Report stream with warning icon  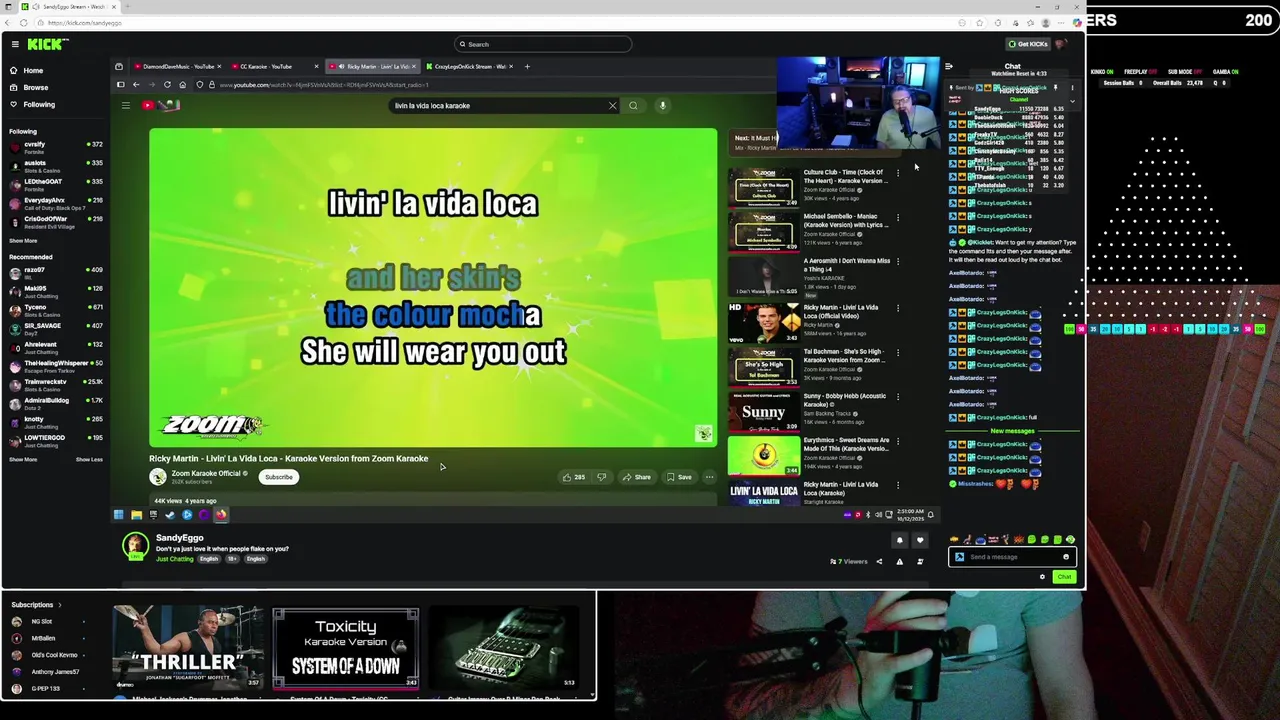coord(899,562)
